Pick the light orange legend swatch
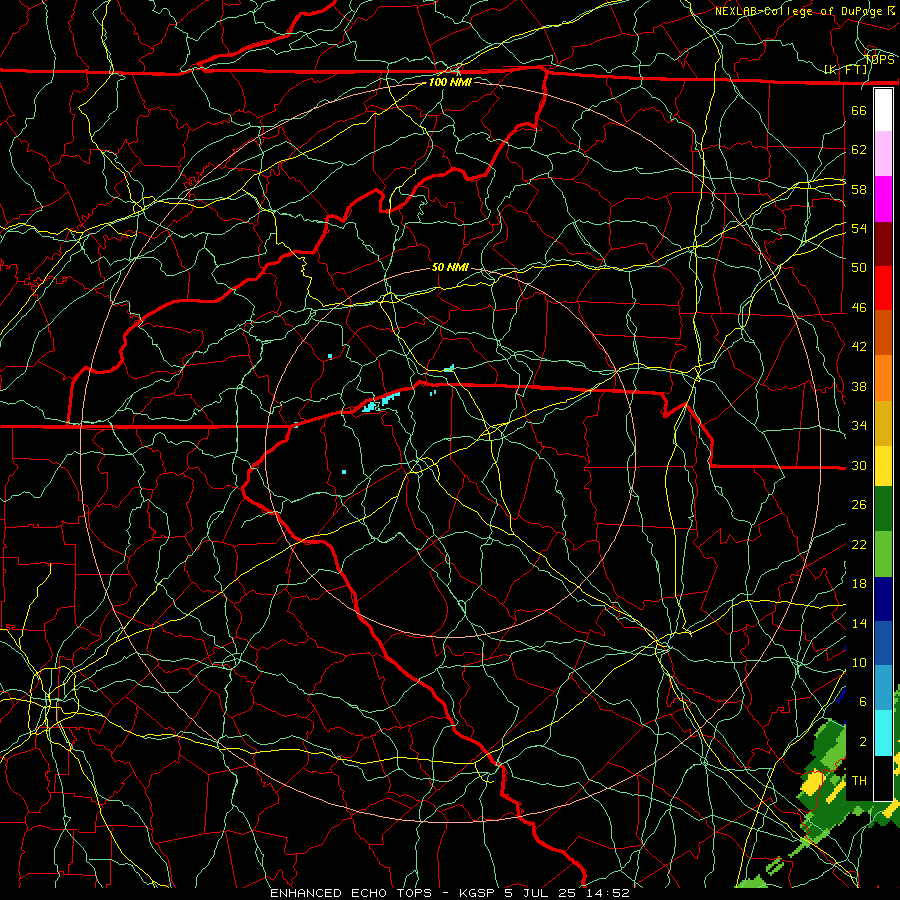This screenshot has height=900, width=900. 883,378
